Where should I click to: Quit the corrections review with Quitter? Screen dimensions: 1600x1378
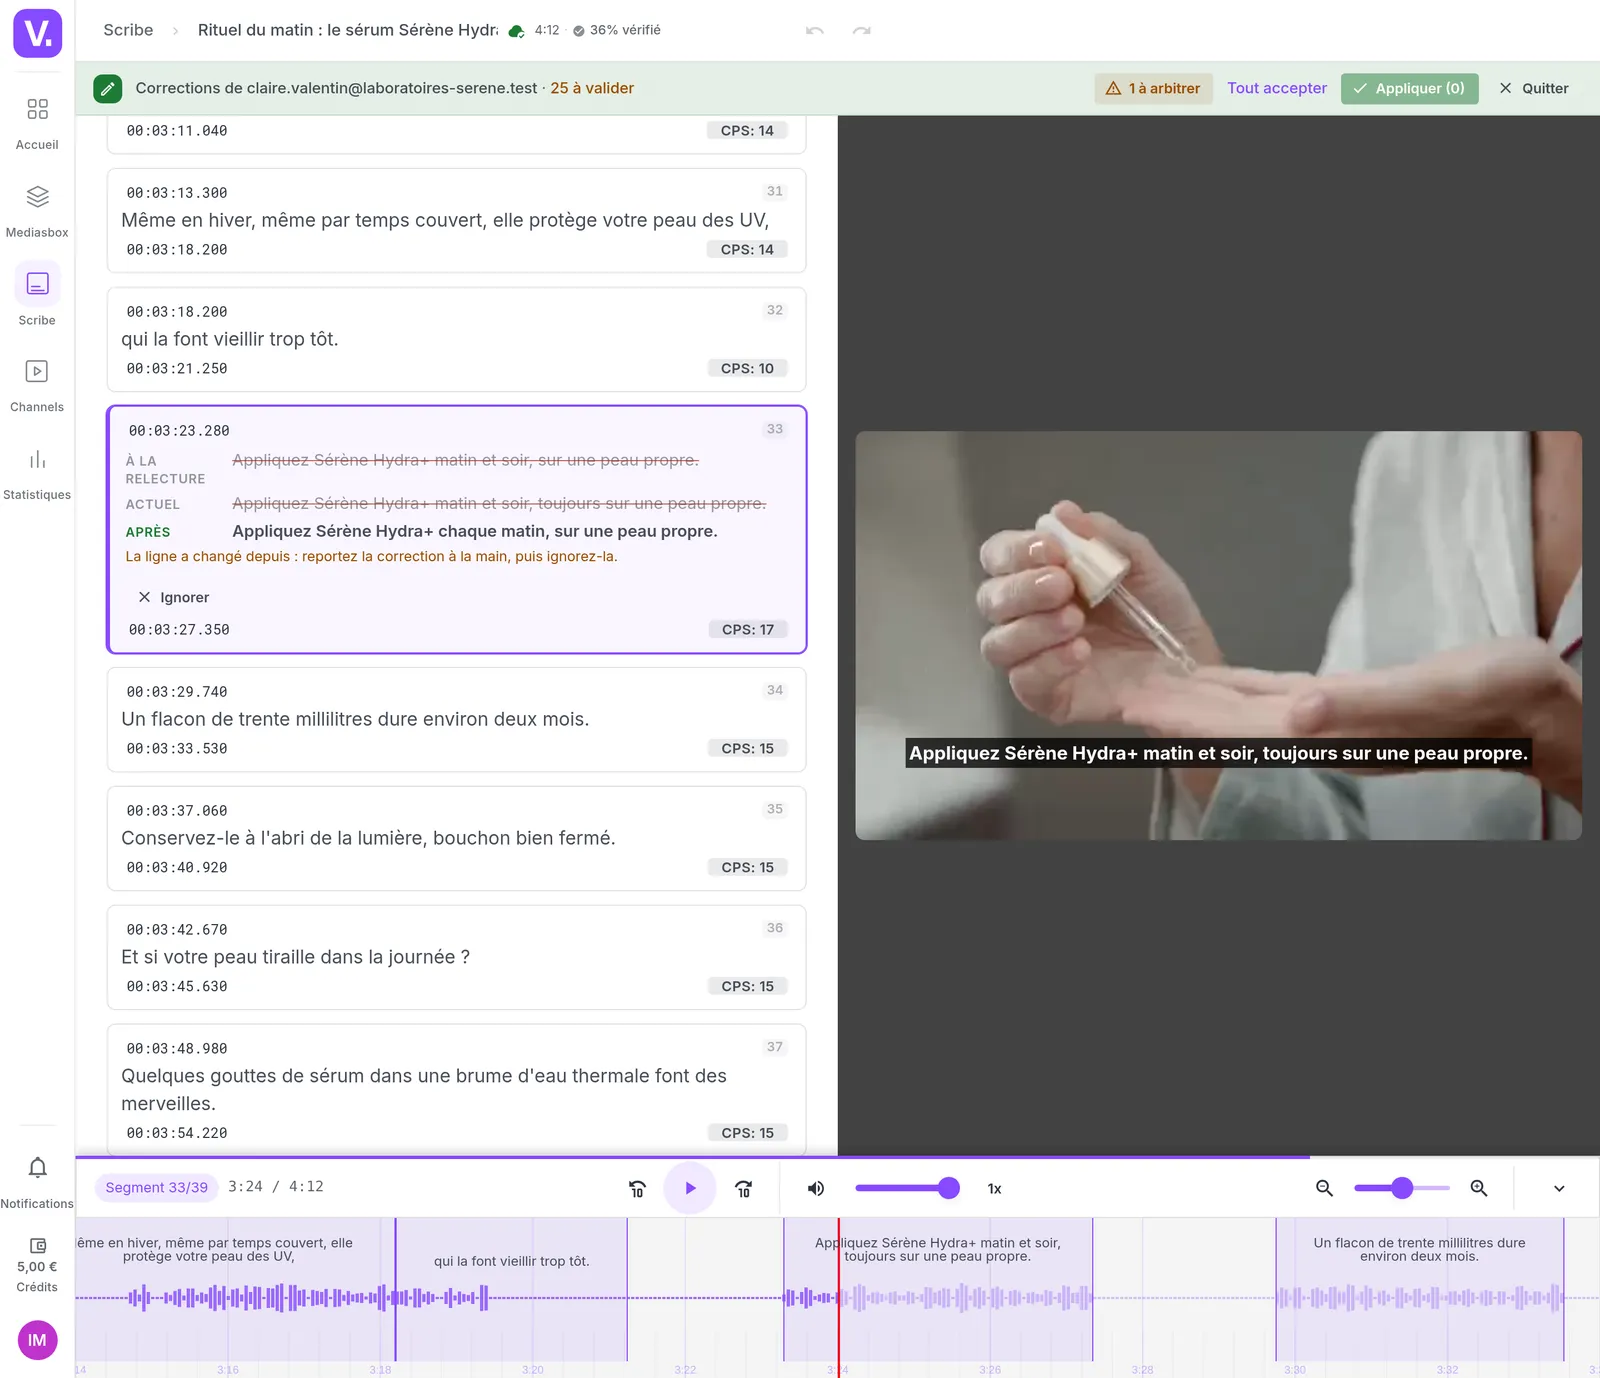[1533, 88]
